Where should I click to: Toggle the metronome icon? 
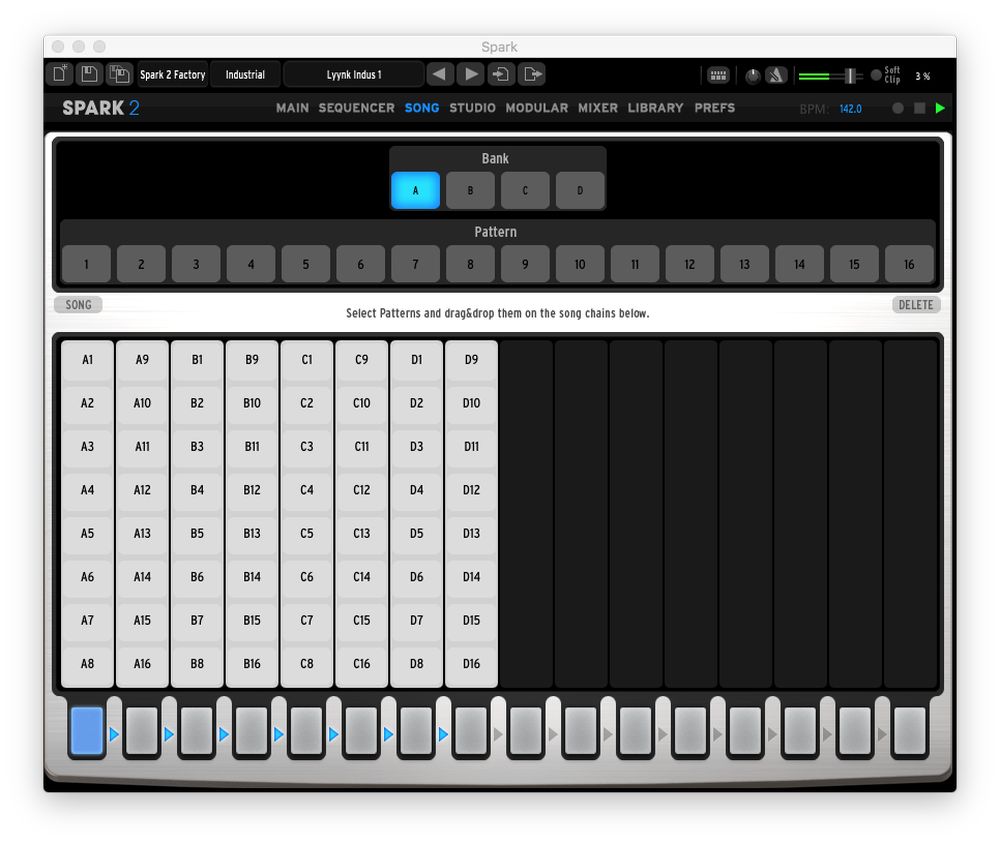[x=777, y=75]
